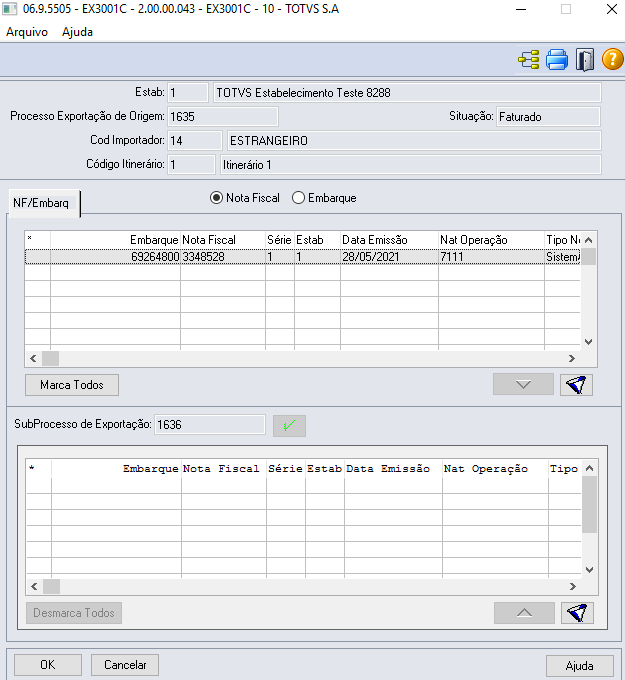Click the Itinerário 1 description field
This screenshot has width=625, height=680.
click(x=411, y=165)
